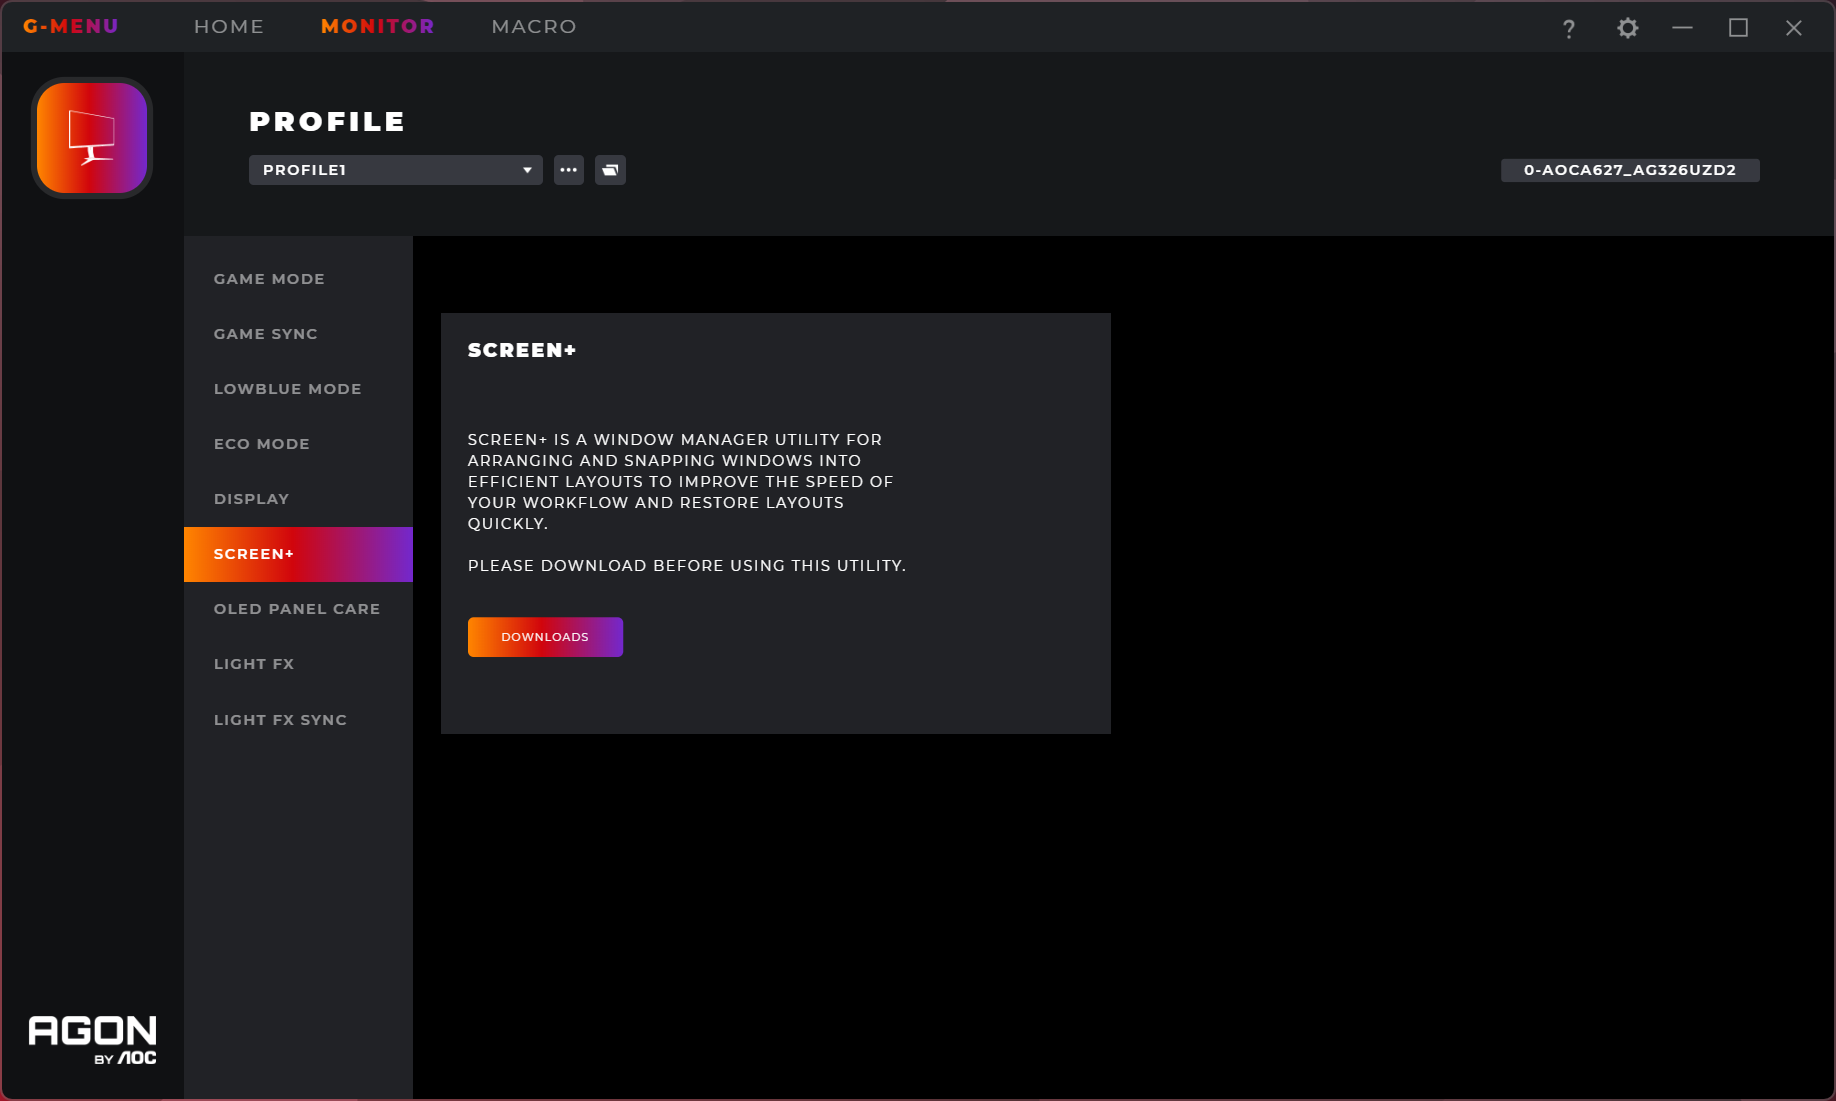Open the help question mark icon
Screen dimensions: 1836x1101
click(x=1569, y=28)
